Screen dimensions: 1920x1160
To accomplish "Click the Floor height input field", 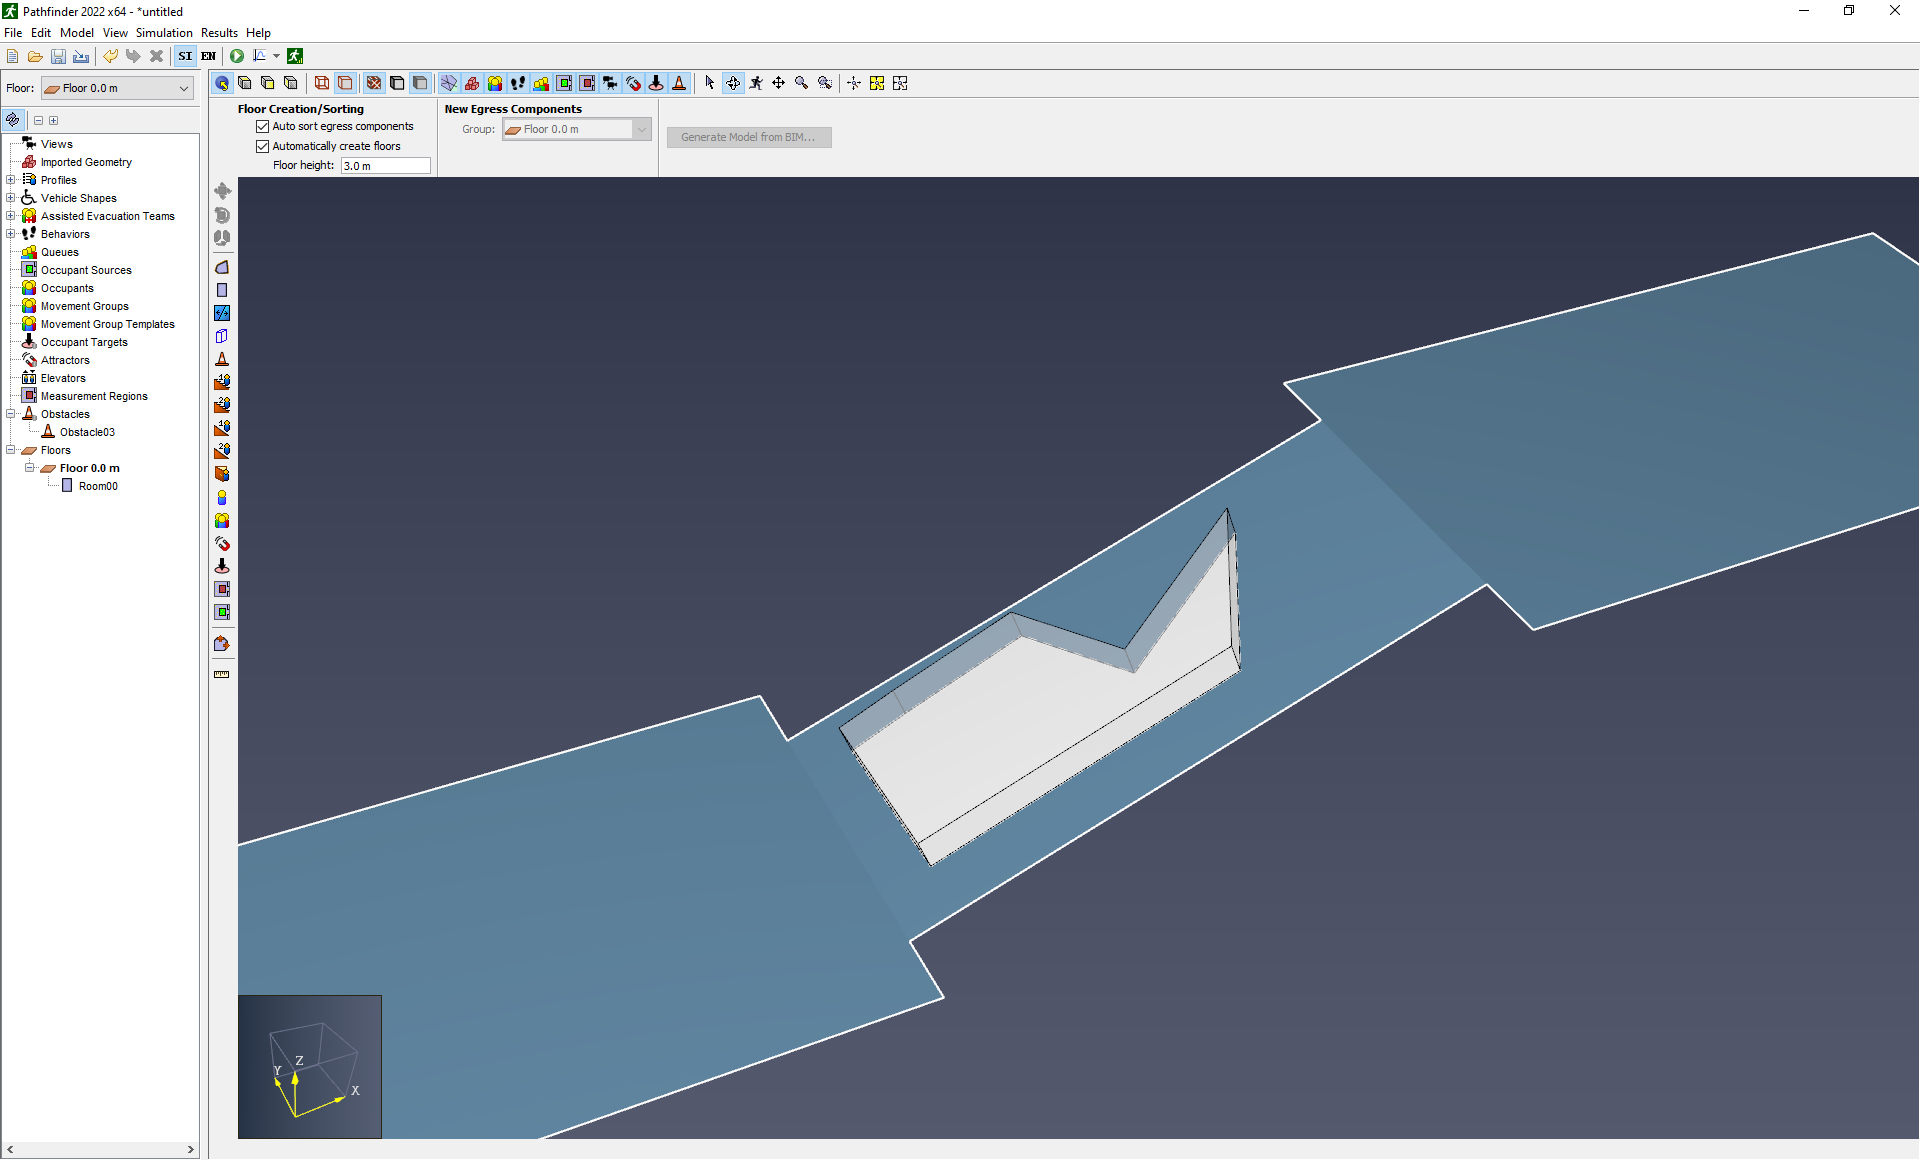I will (x=385, y=166).
